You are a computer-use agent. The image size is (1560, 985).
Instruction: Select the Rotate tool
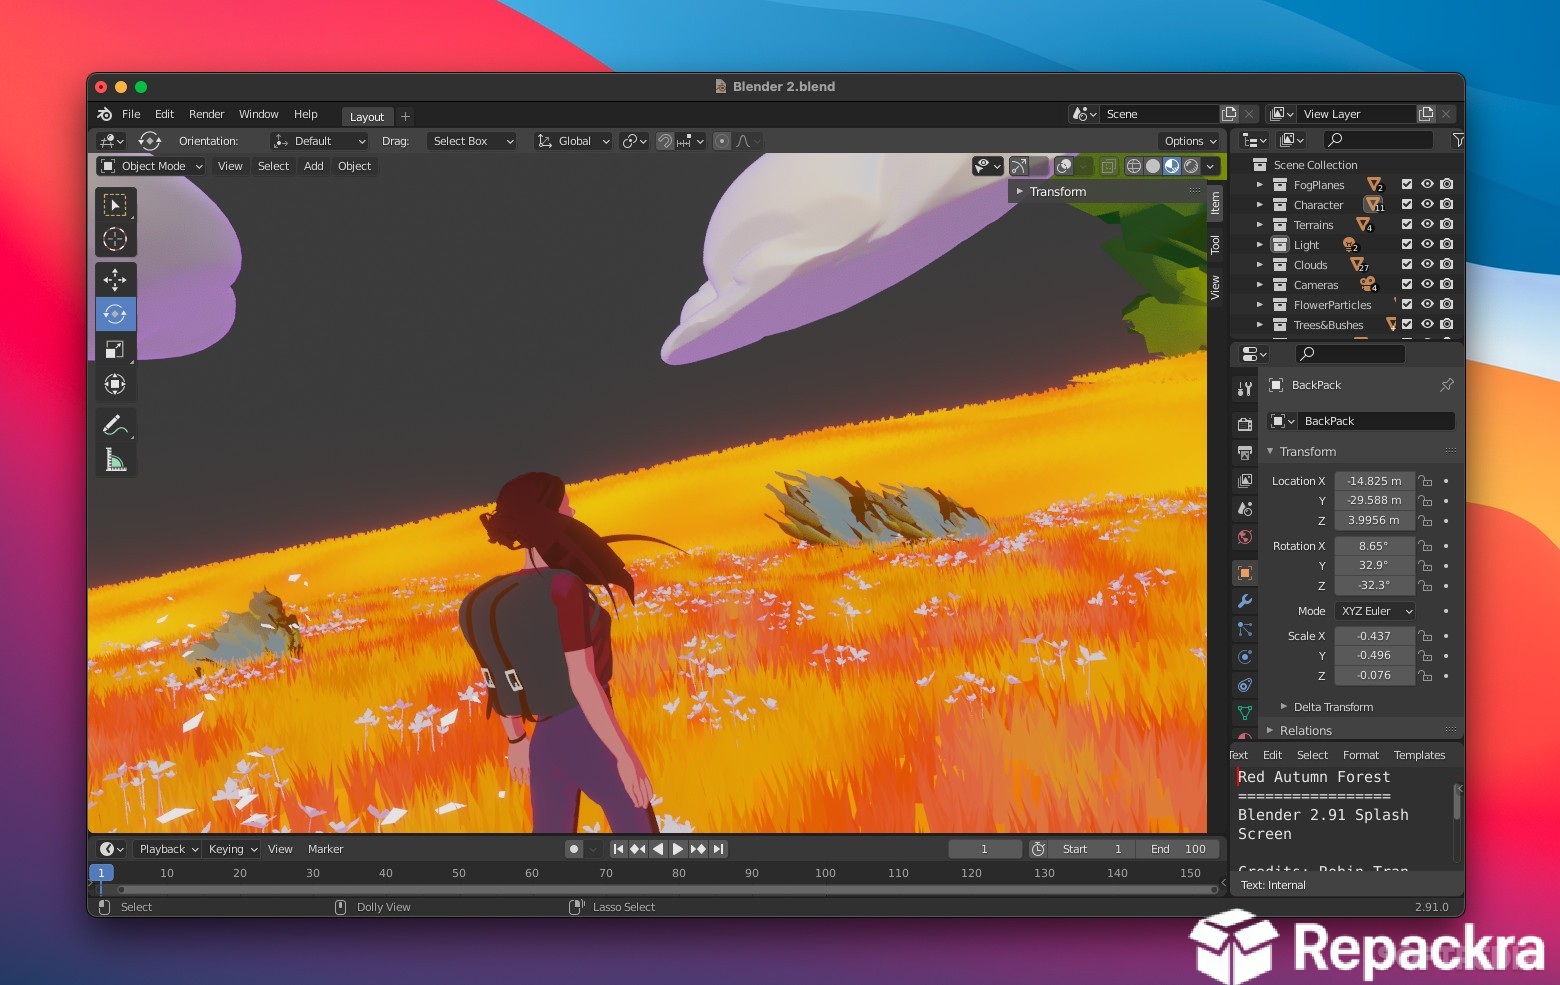coord(115,314)
